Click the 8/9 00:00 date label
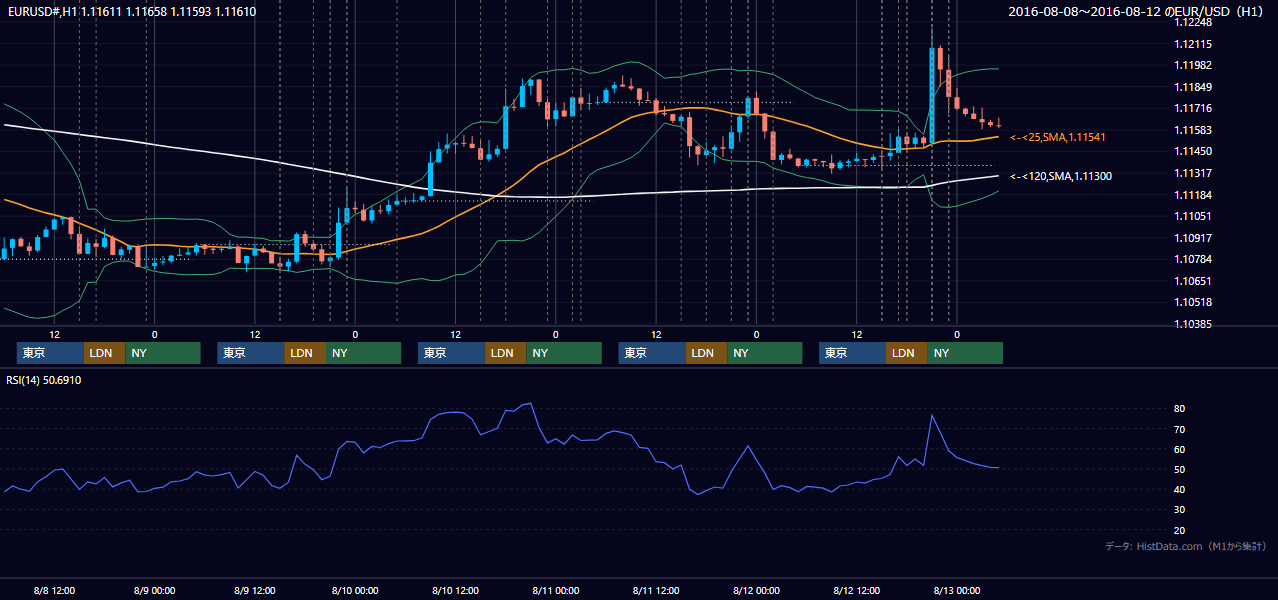 pos(154,590)
